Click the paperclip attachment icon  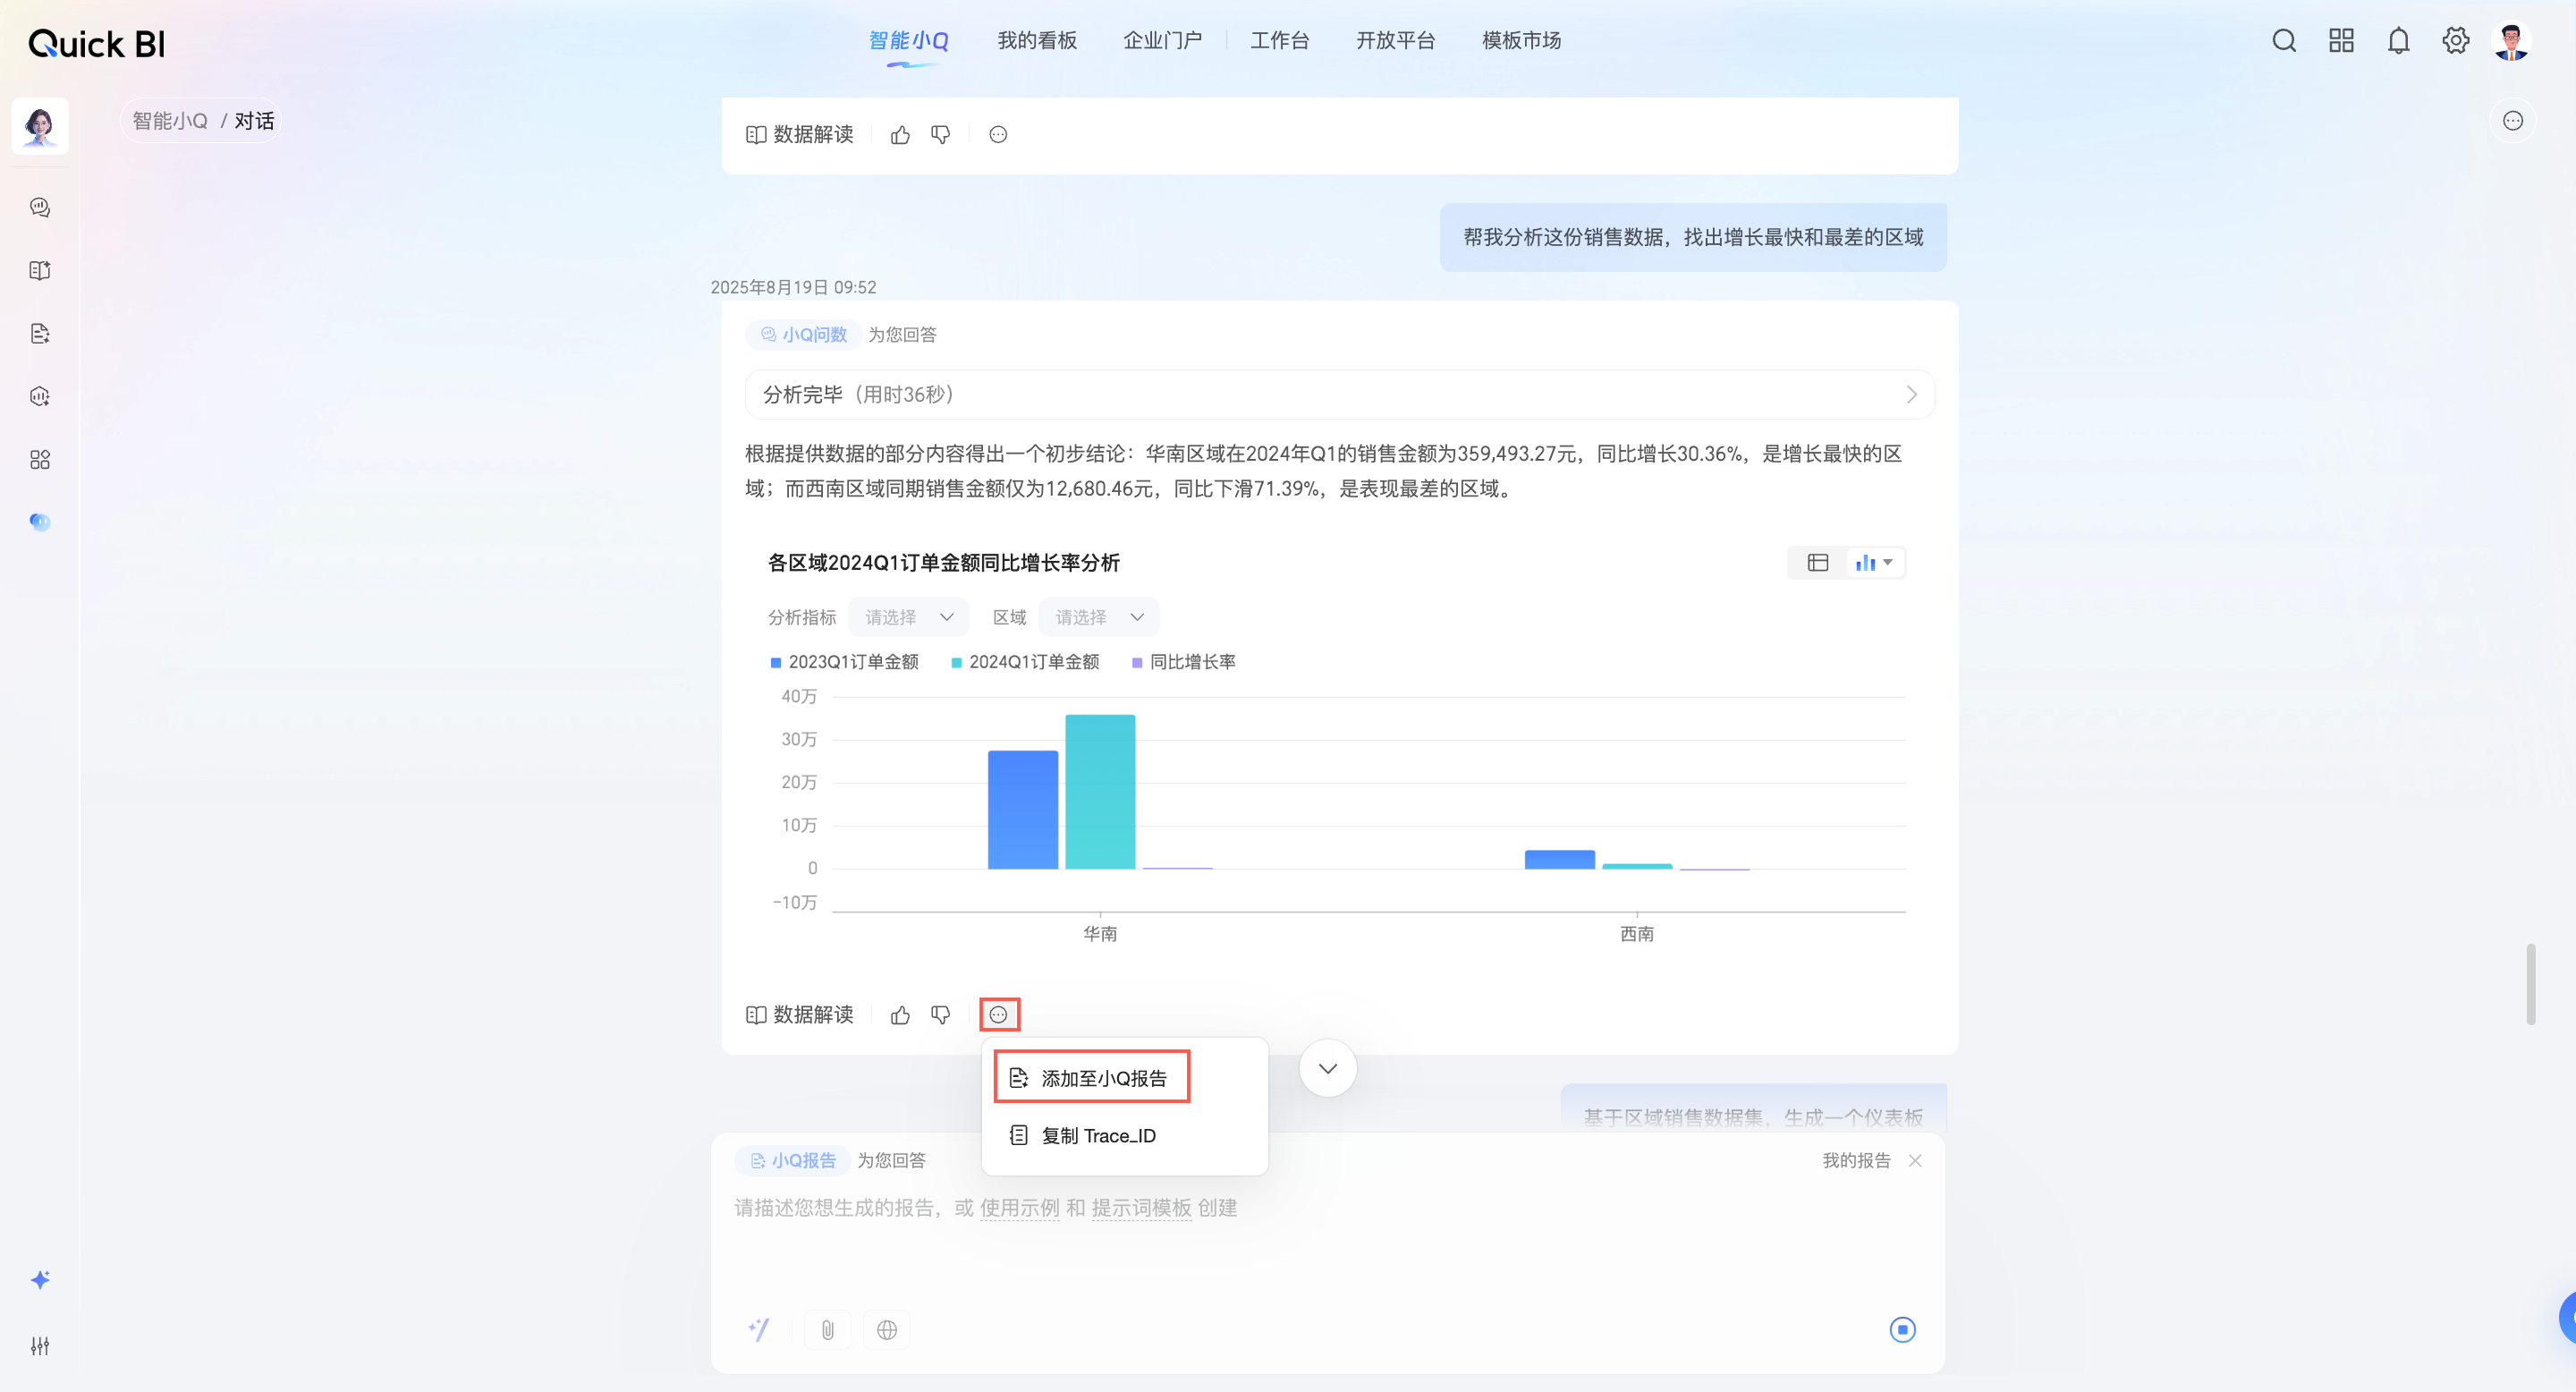pyautogui.click(x=827, y=1329)
